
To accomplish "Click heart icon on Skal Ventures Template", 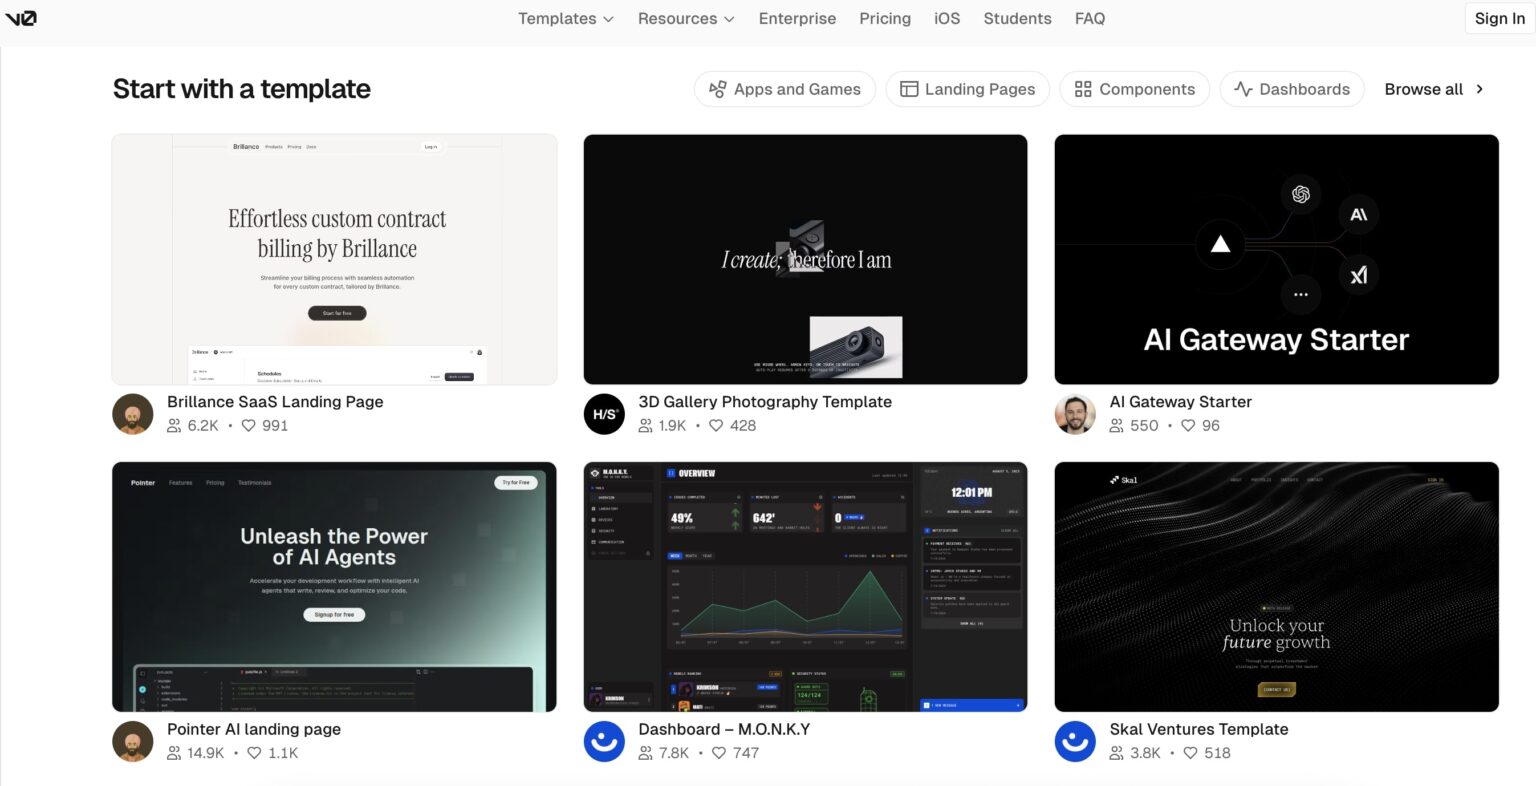I will coord(1190,753).
